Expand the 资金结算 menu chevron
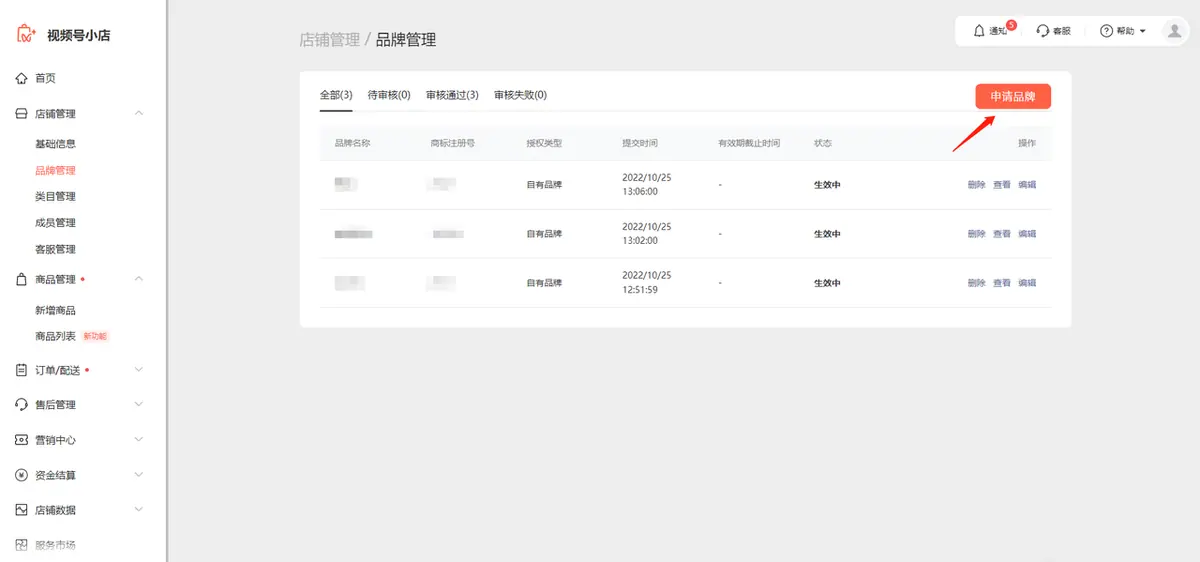Image resolution: width=1200 pixels, height=562 pixels. (x=139, y=474)
